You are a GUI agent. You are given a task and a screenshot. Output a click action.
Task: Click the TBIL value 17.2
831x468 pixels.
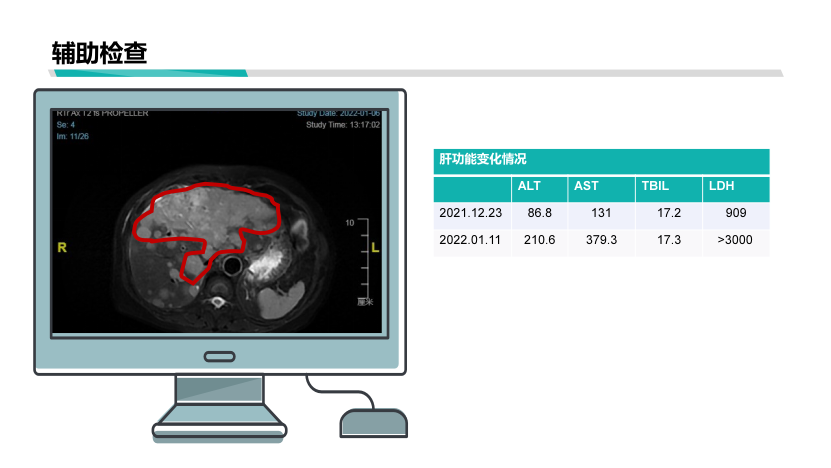pos(669,213)
